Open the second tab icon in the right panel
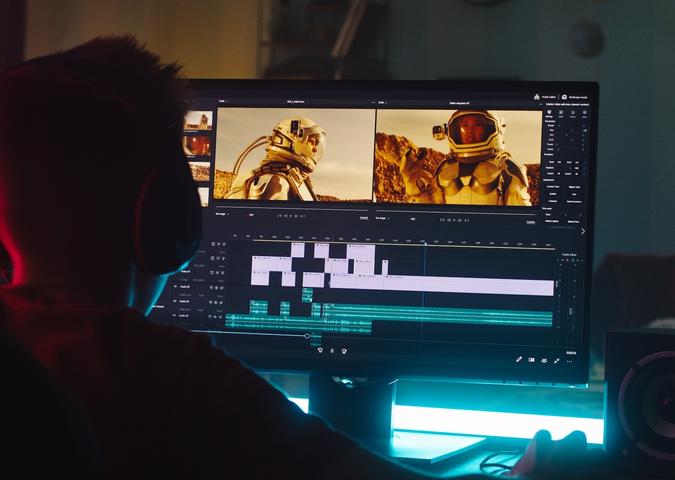 [561, 114]
